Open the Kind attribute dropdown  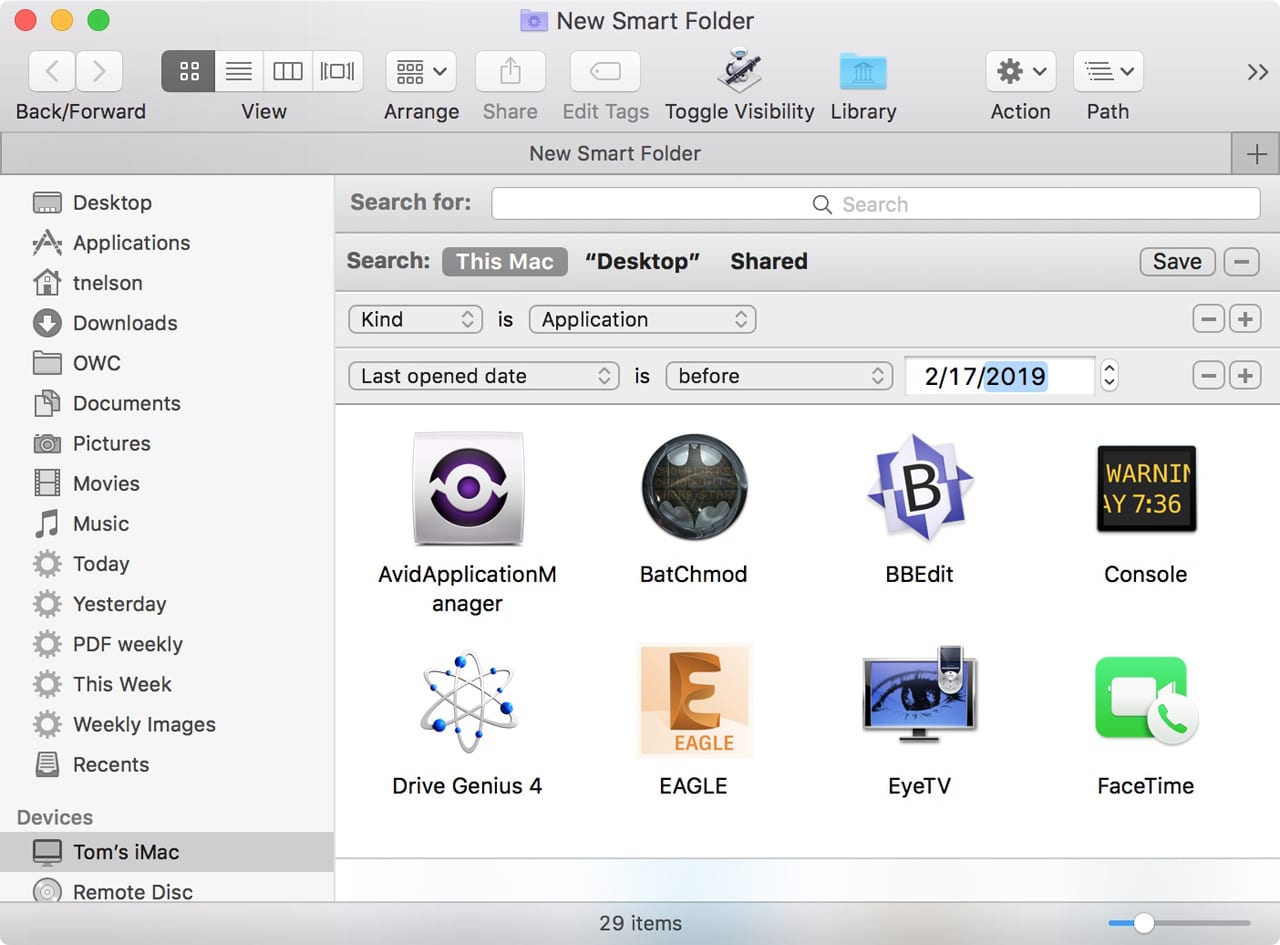tap(415, 320)
